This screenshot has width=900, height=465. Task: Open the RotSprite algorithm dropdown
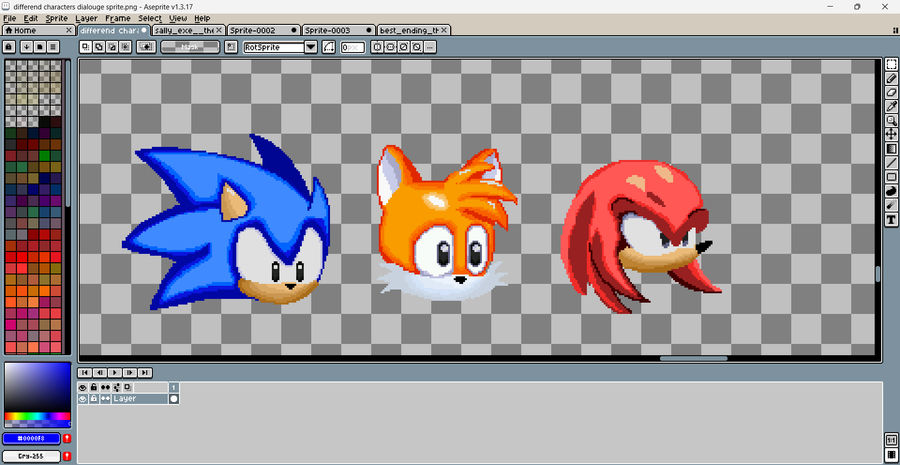311,47
